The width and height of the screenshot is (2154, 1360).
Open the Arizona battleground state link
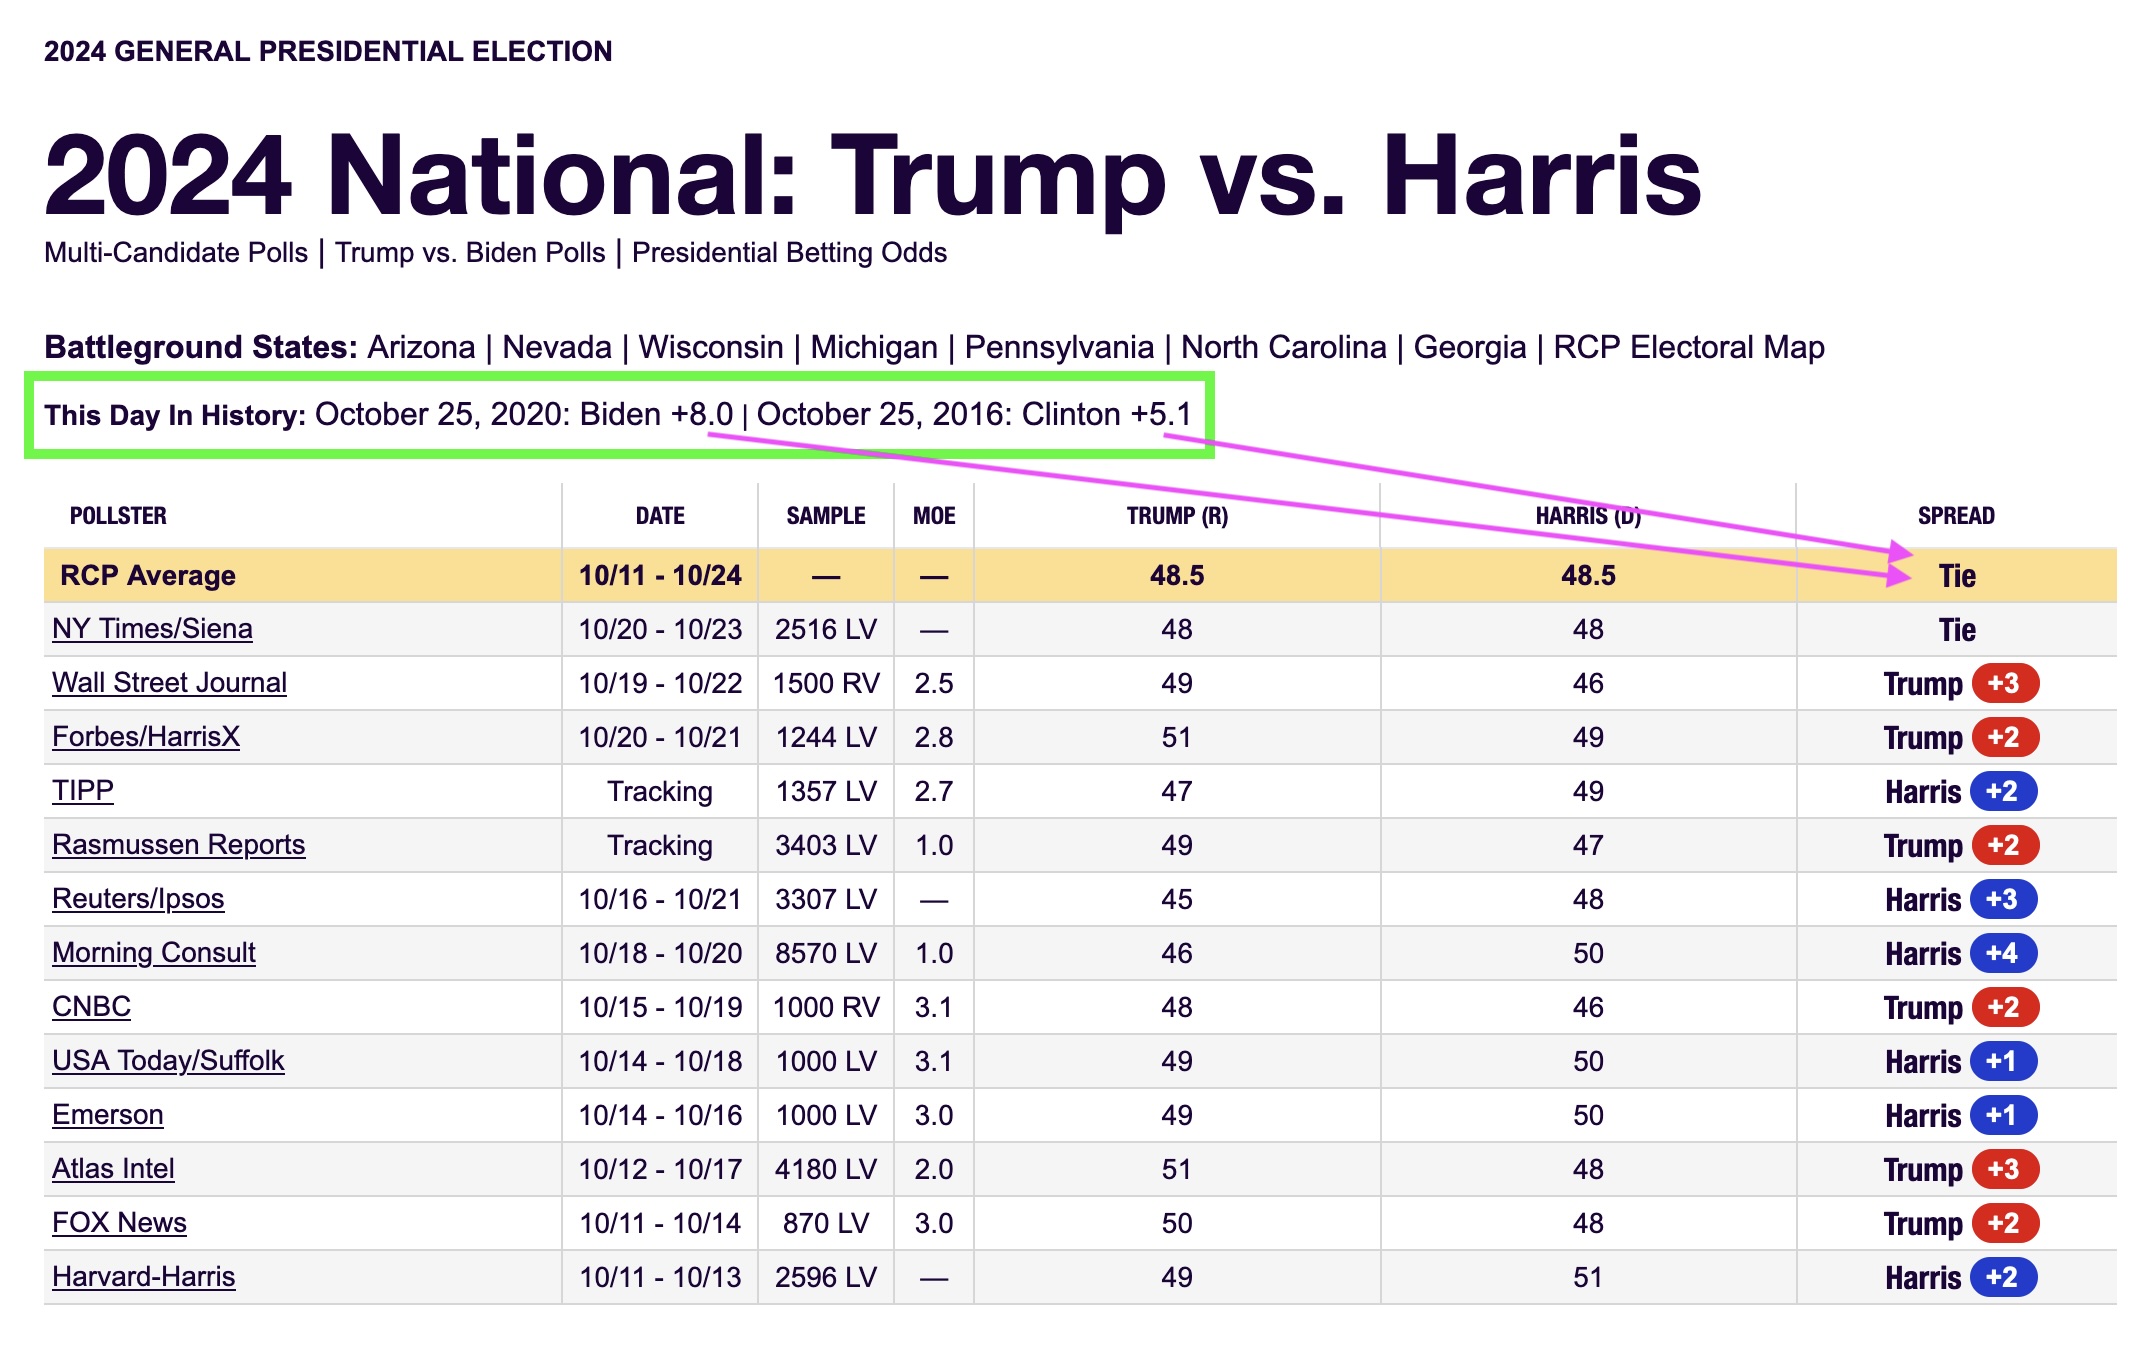coord(421,347)
